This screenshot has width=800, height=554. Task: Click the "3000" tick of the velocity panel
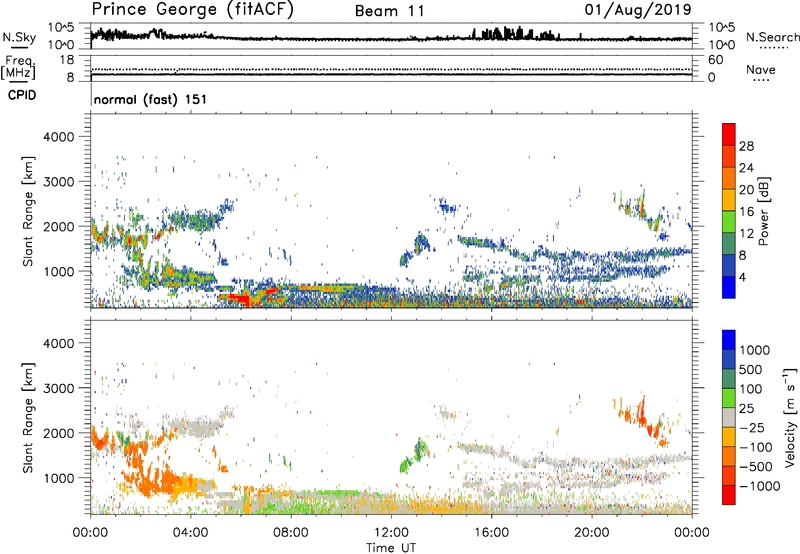58,388
